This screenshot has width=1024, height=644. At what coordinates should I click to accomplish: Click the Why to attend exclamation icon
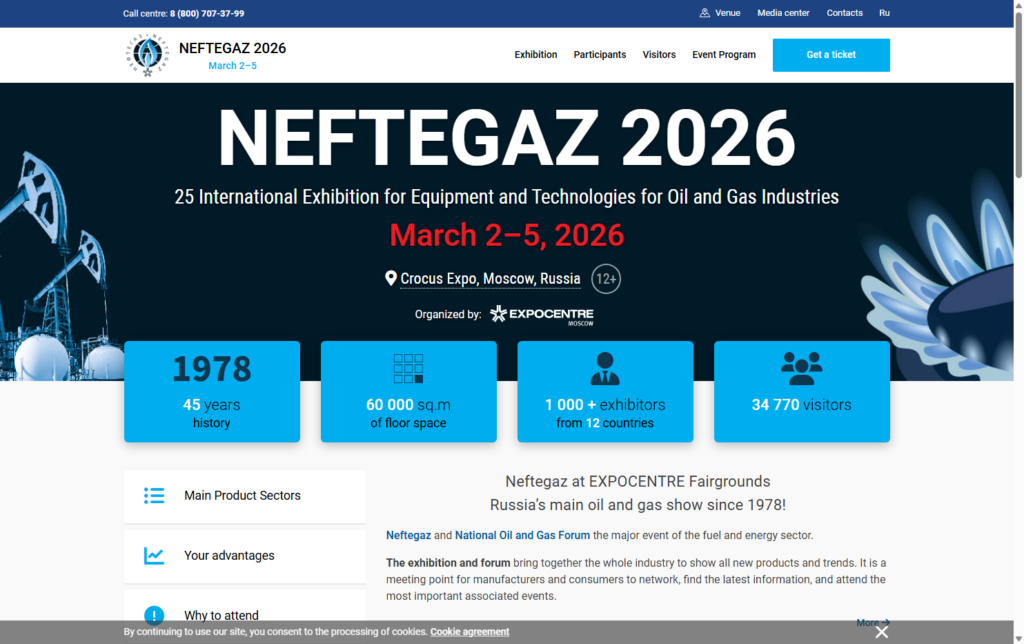click(154, 615)
